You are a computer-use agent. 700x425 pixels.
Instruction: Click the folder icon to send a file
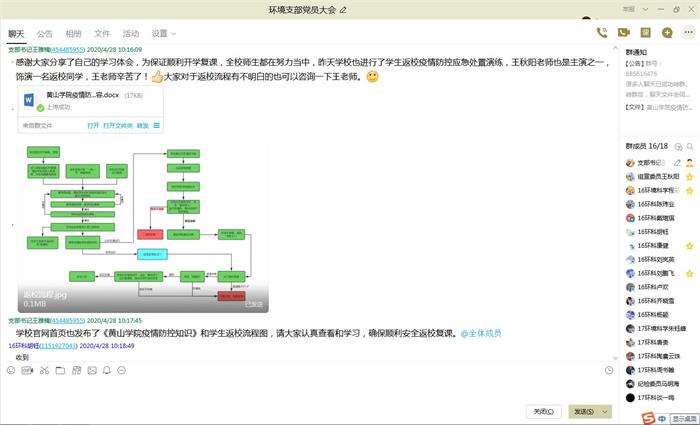pyautogui.click(x=60, y=370)
